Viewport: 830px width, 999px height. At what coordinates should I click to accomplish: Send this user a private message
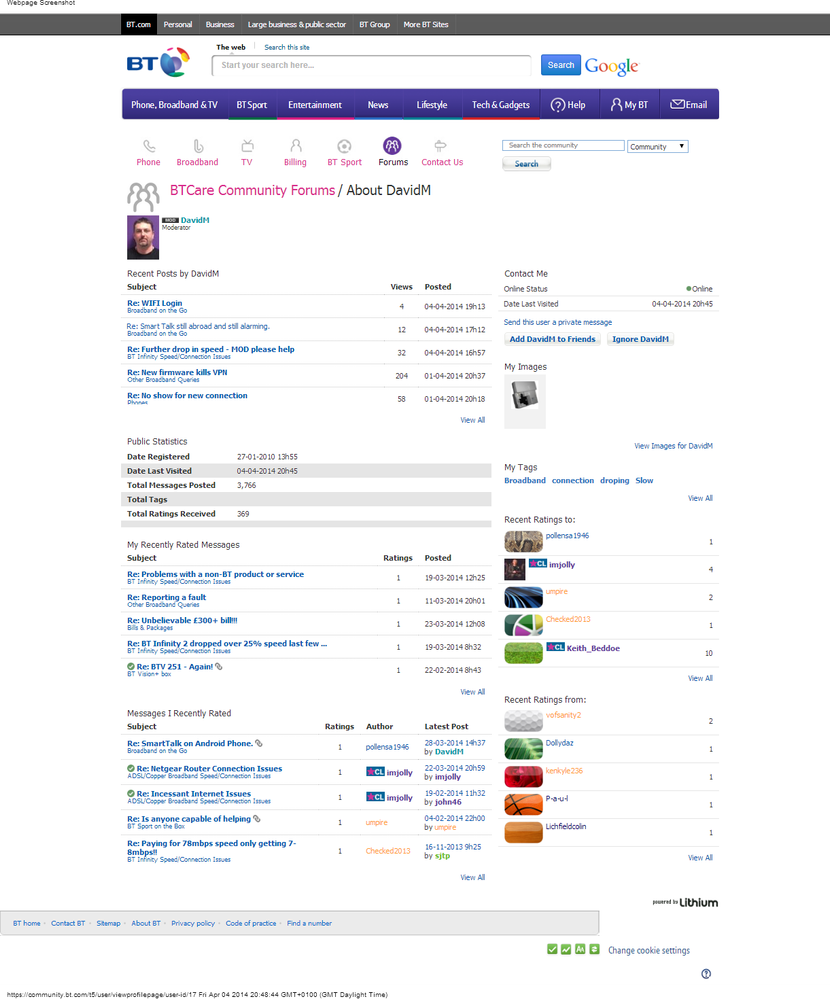pyautogui.click(x=558, y=322)
